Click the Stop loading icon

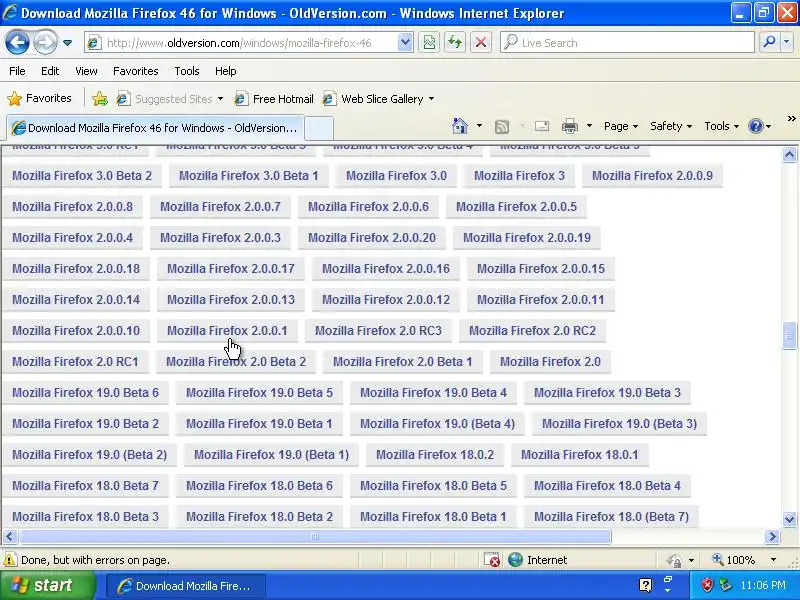[481, 43]
